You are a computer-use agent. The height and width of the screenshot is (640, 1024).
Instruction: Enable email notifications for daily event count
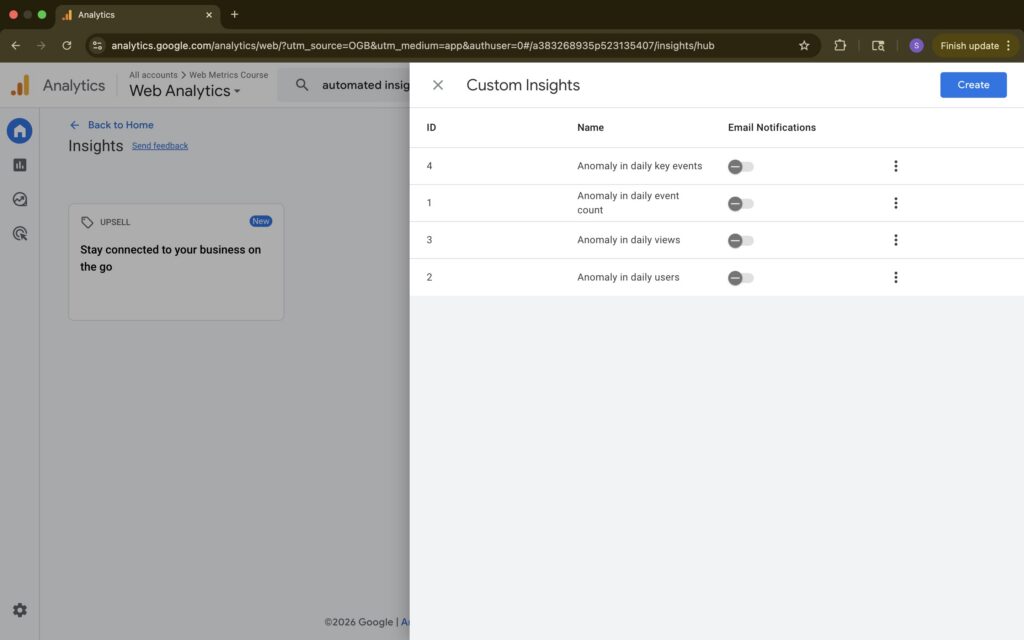pos(741,204)
